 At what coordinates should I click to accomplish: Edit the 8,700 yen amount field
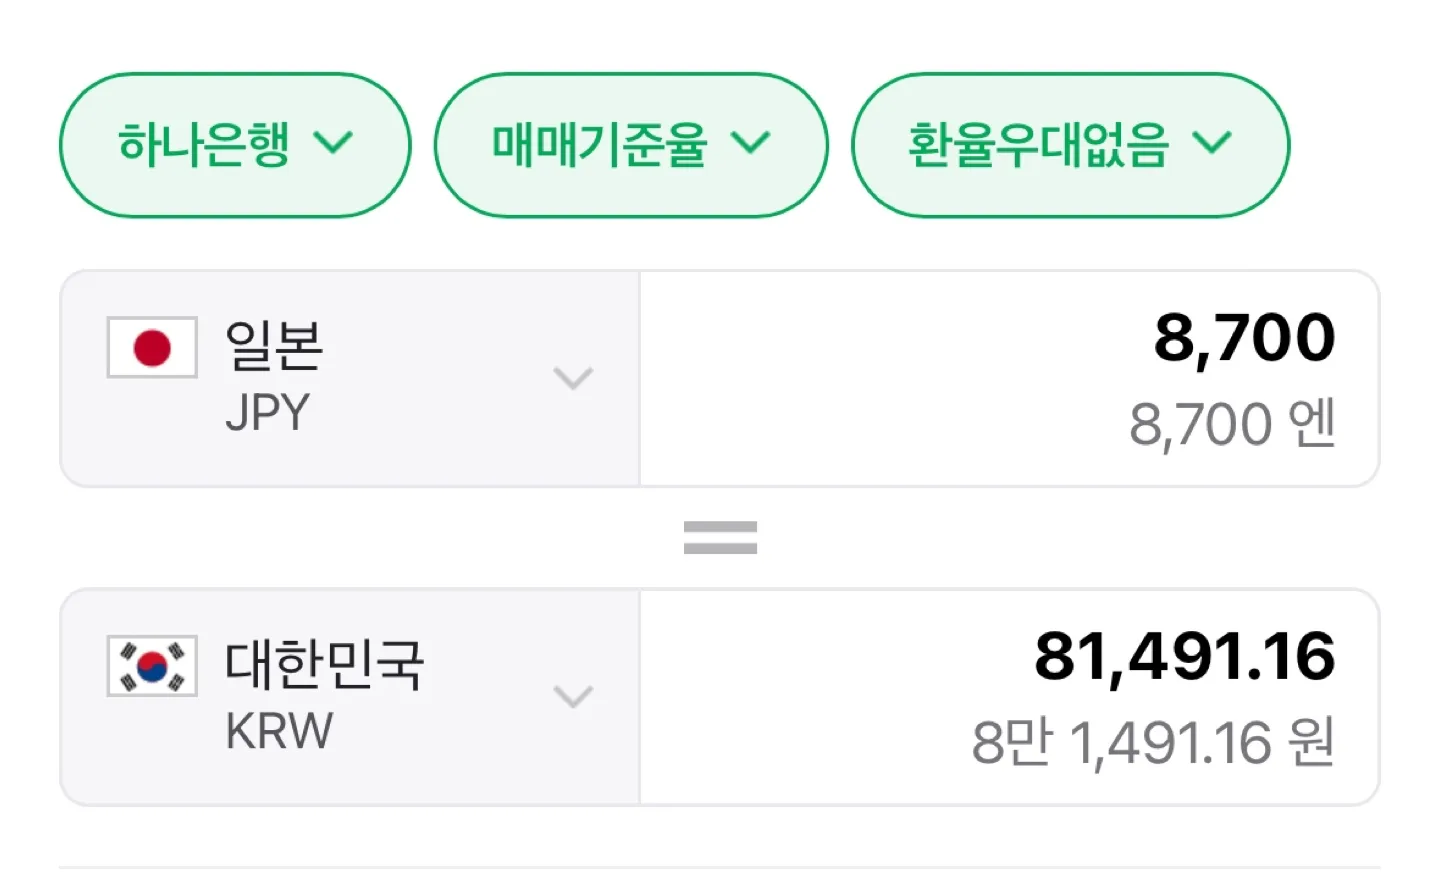[1009, 378]
